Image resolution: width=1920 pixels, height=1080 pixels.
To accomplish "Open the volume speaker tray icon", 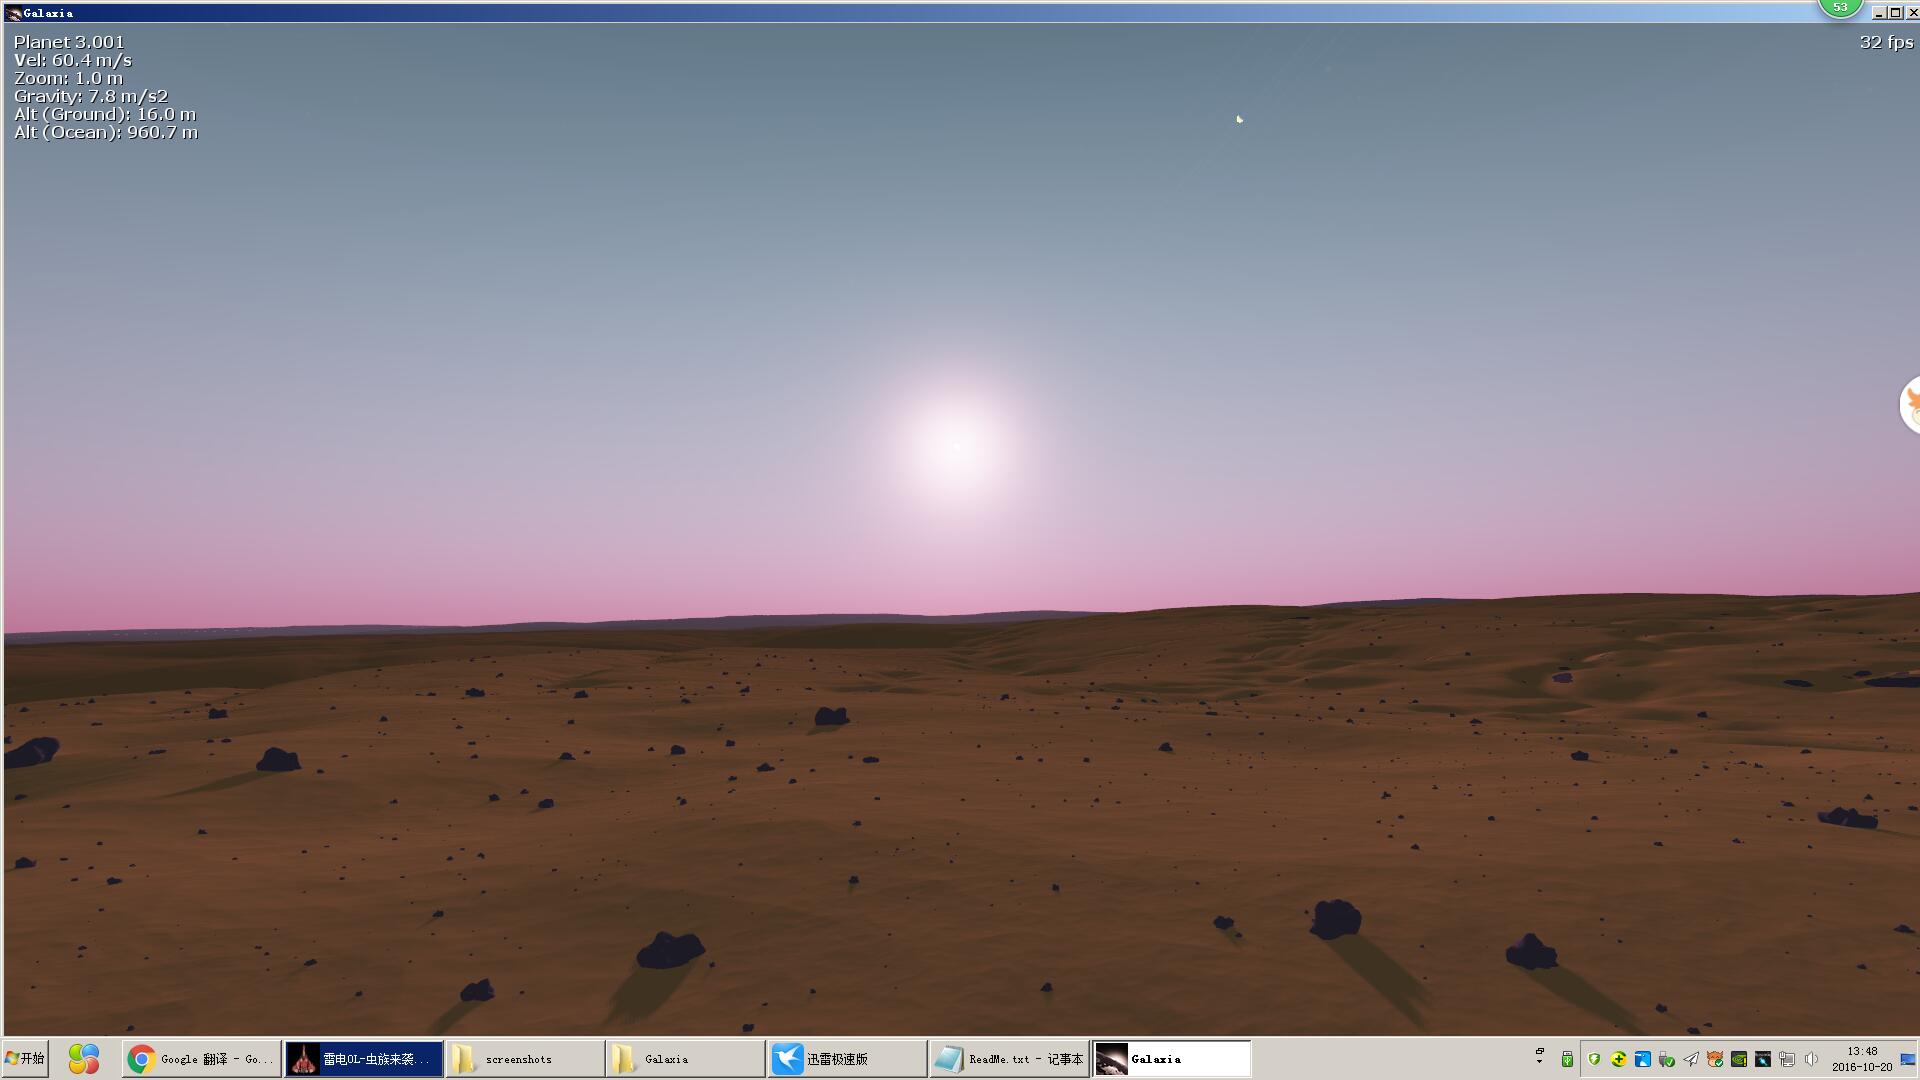I will pos(1811,1059).
